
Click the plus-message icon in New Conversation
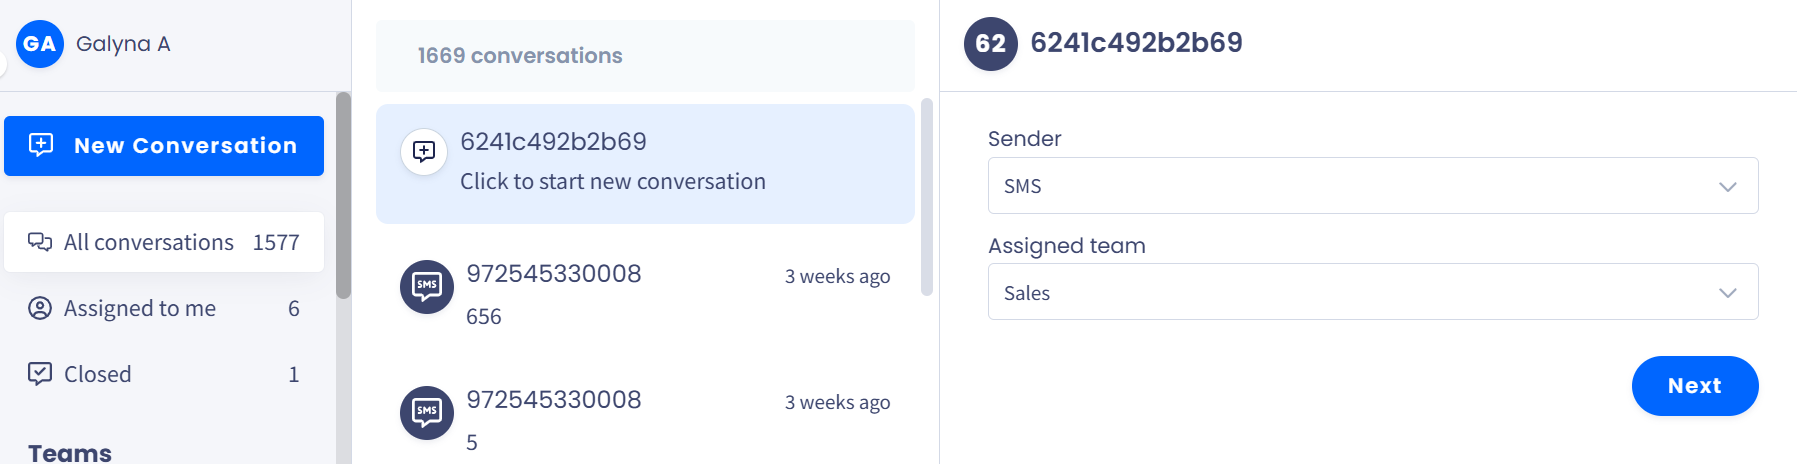[41, 145]
